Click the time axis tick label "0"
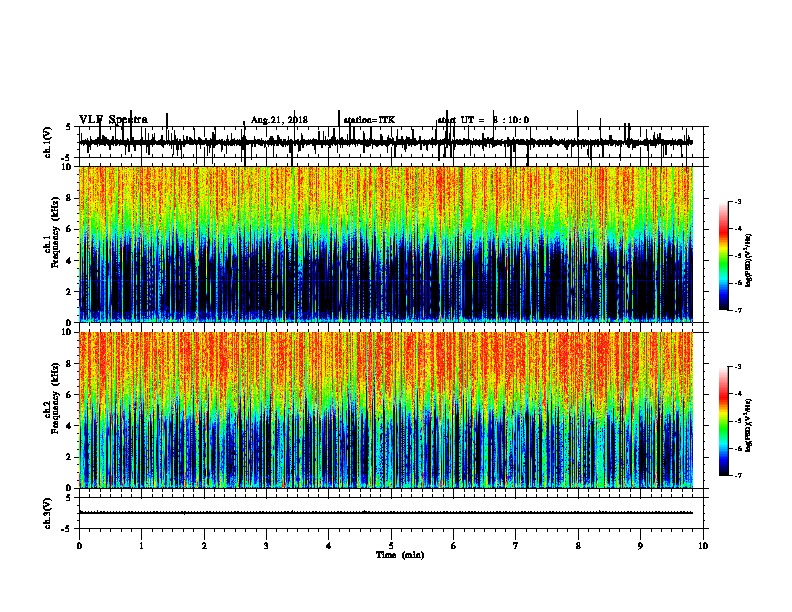This screenshot has height=612, width=792. coord(79,546)
